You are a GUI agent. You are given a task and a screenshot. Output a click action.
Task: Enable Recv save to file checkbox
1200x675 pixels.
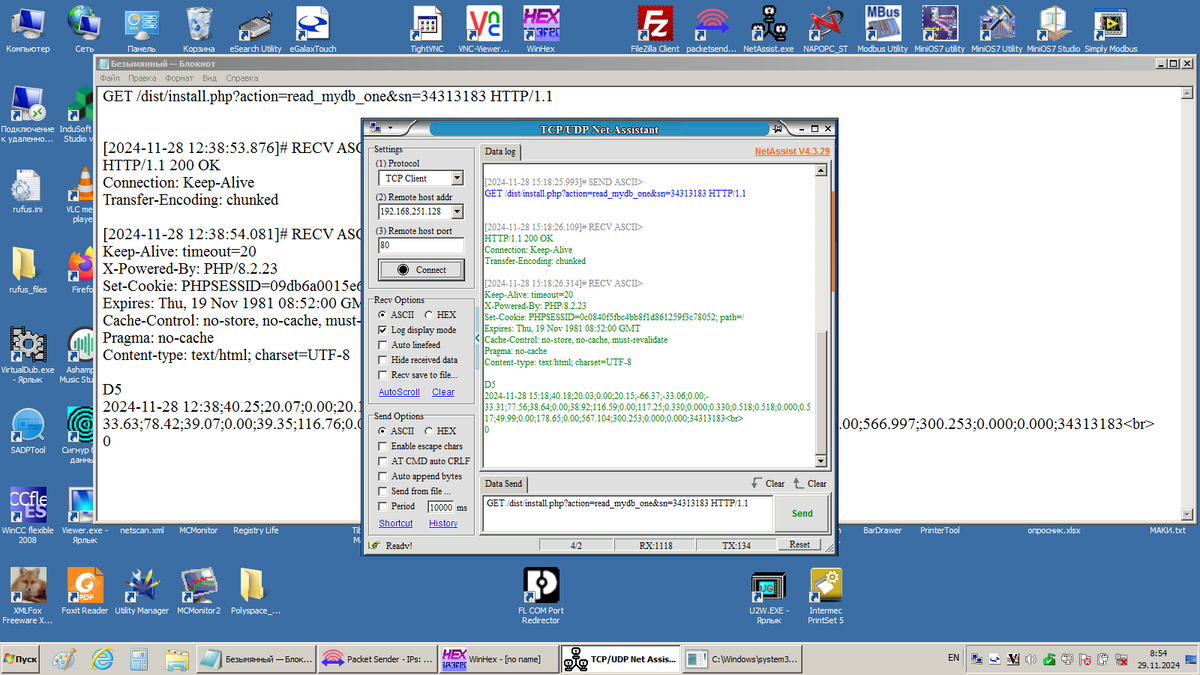[x=384, y=375]
